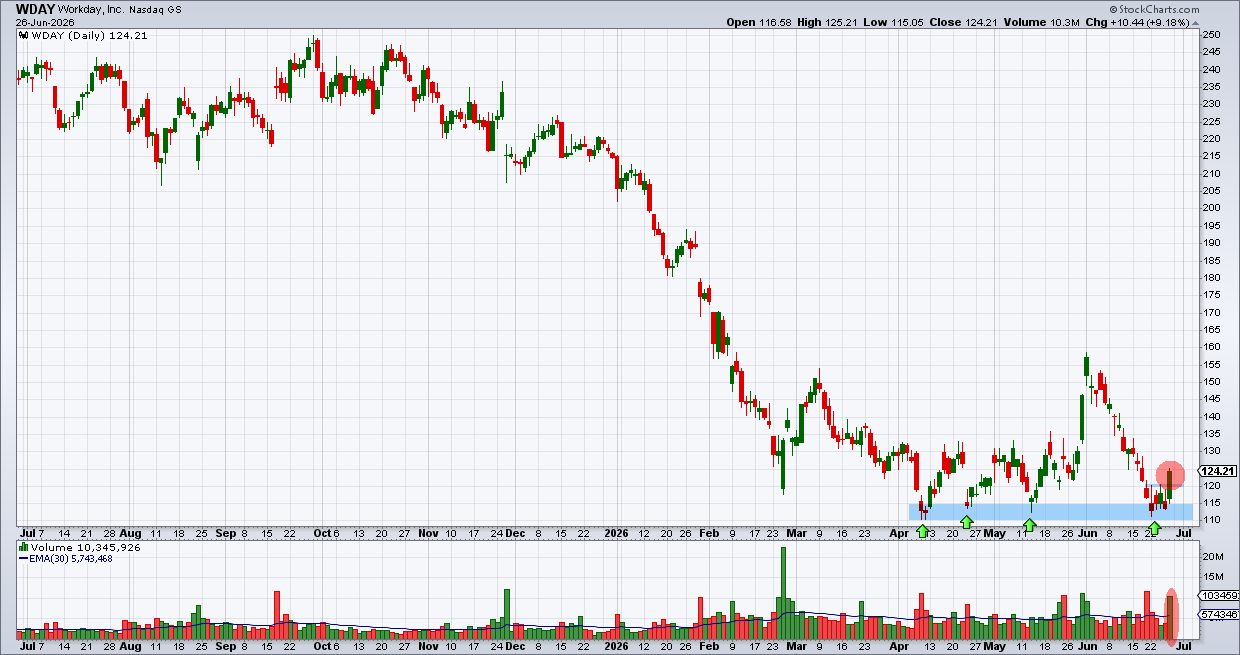Click 2026 on the axis below volume panel
The height and width of the screenshot is (655, 1240).
tap(615, 647)
